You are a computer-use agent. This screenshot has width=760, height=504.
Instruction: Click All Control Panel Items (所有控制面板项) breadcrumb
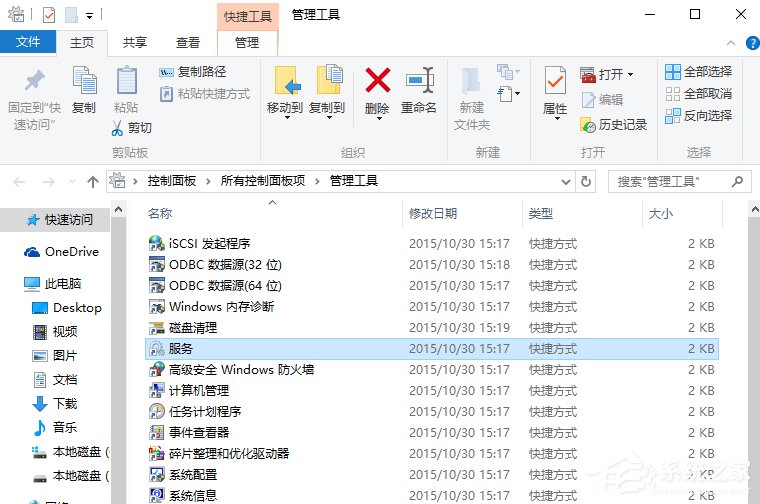[263, 181]
